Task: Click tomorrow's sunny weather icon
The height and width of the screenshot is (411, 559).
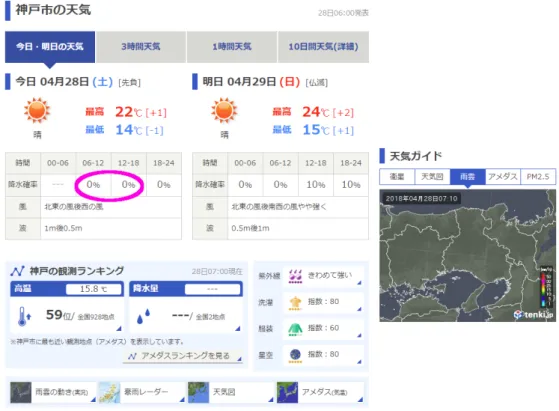Action: click(x=224, y=111)
